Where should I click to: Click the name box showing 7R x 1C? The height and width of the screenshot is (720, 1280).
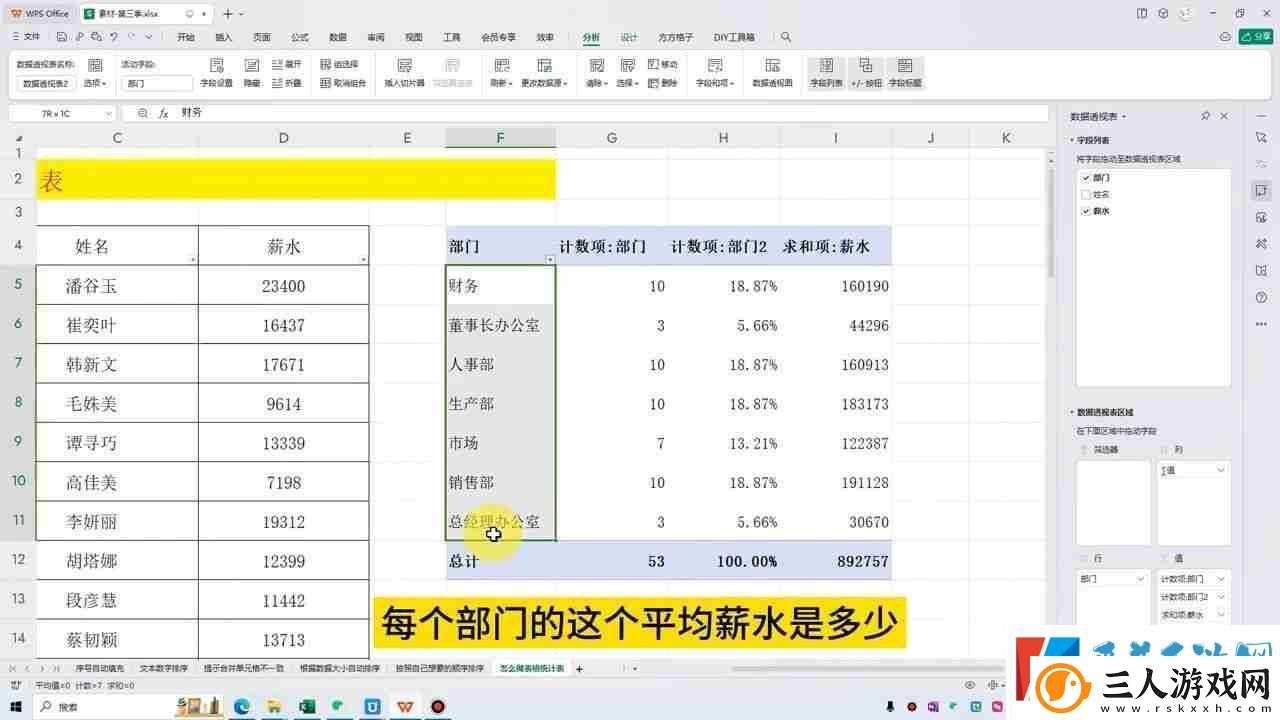tap(60, 113)
